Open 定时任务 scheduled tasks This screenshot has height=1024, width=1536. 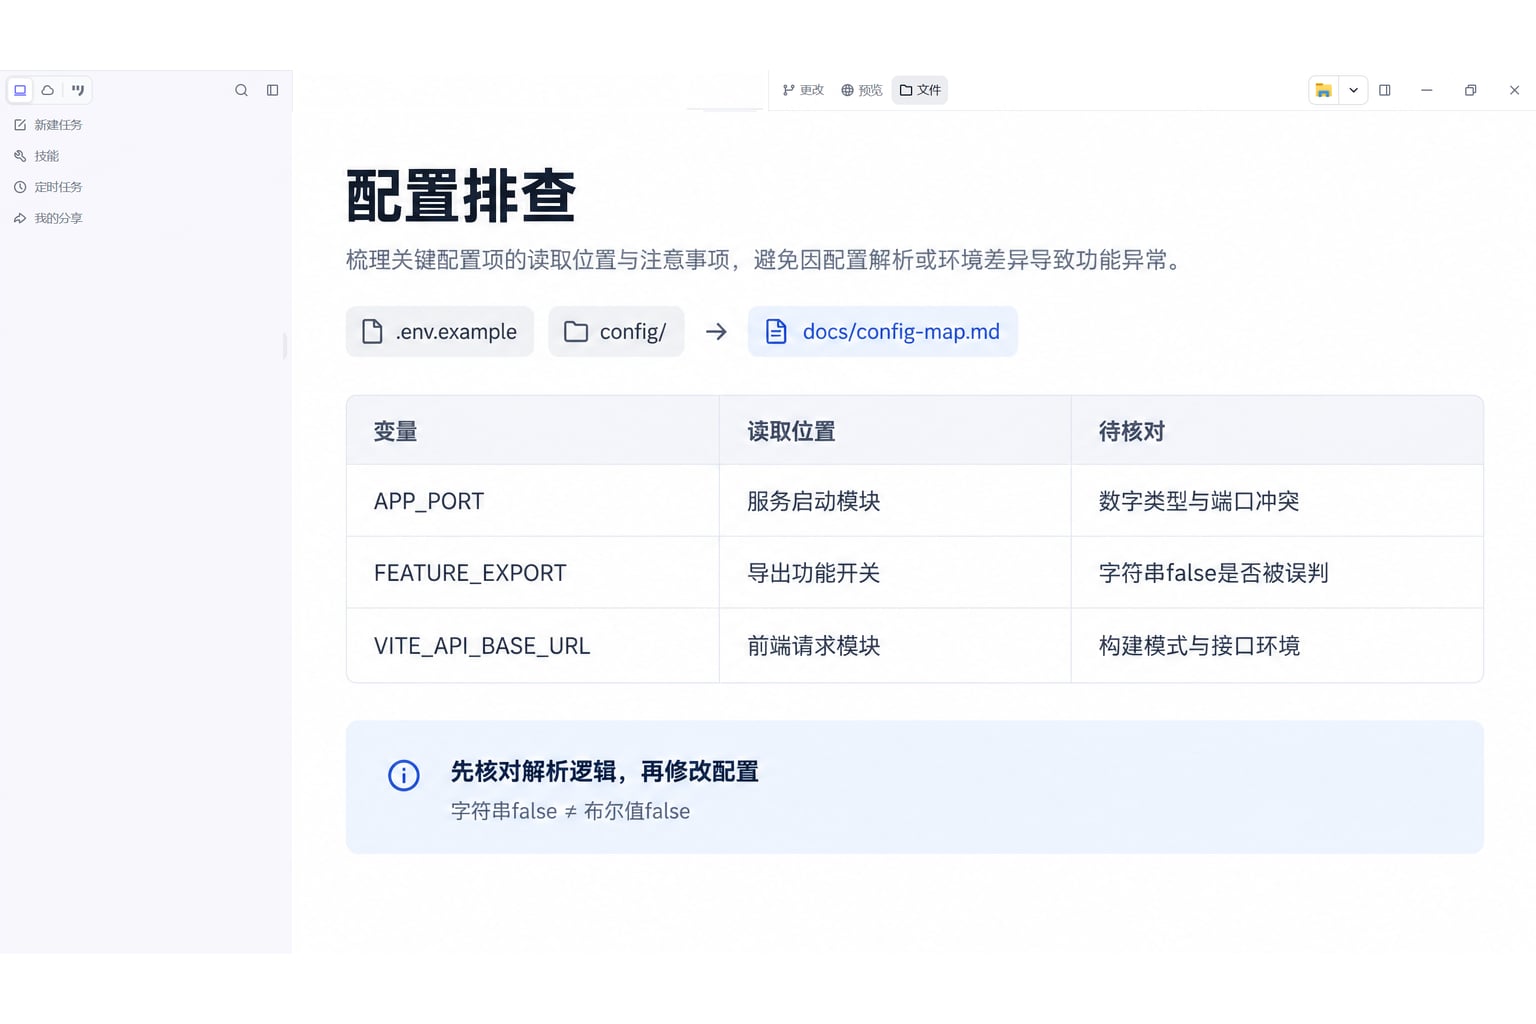pos(48,187)
